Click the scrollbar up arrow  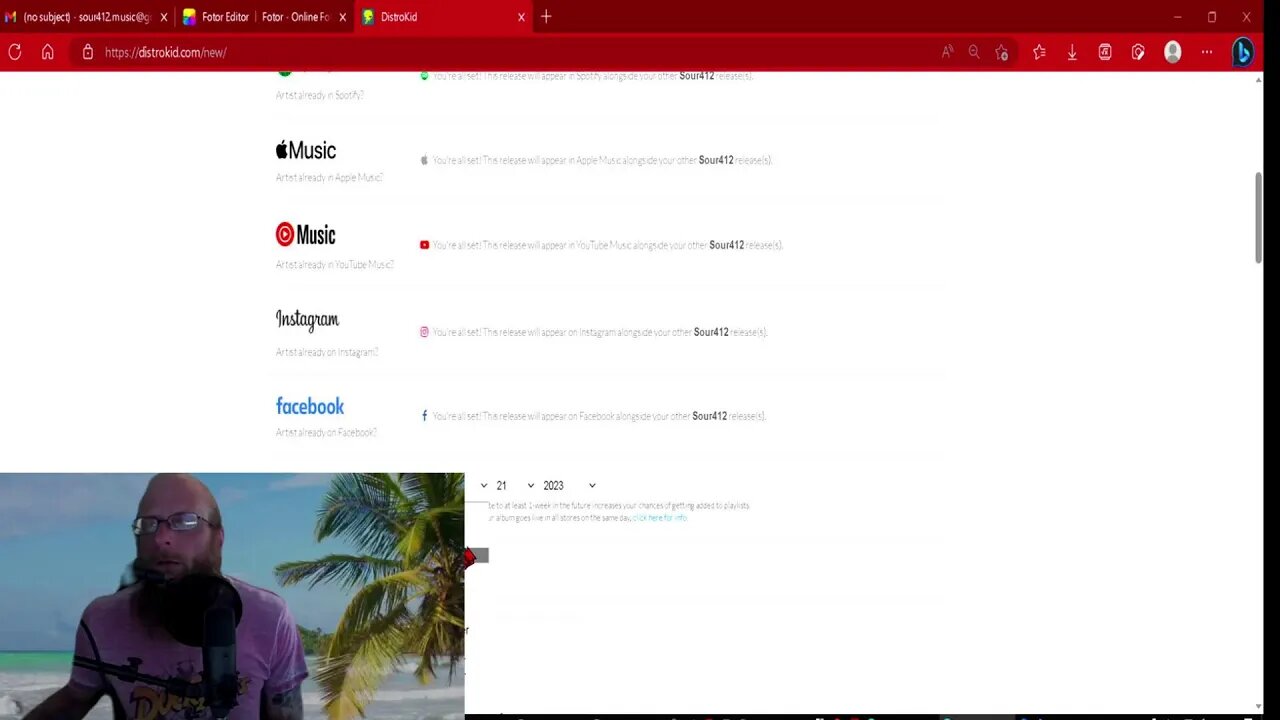coord(1258,79)
